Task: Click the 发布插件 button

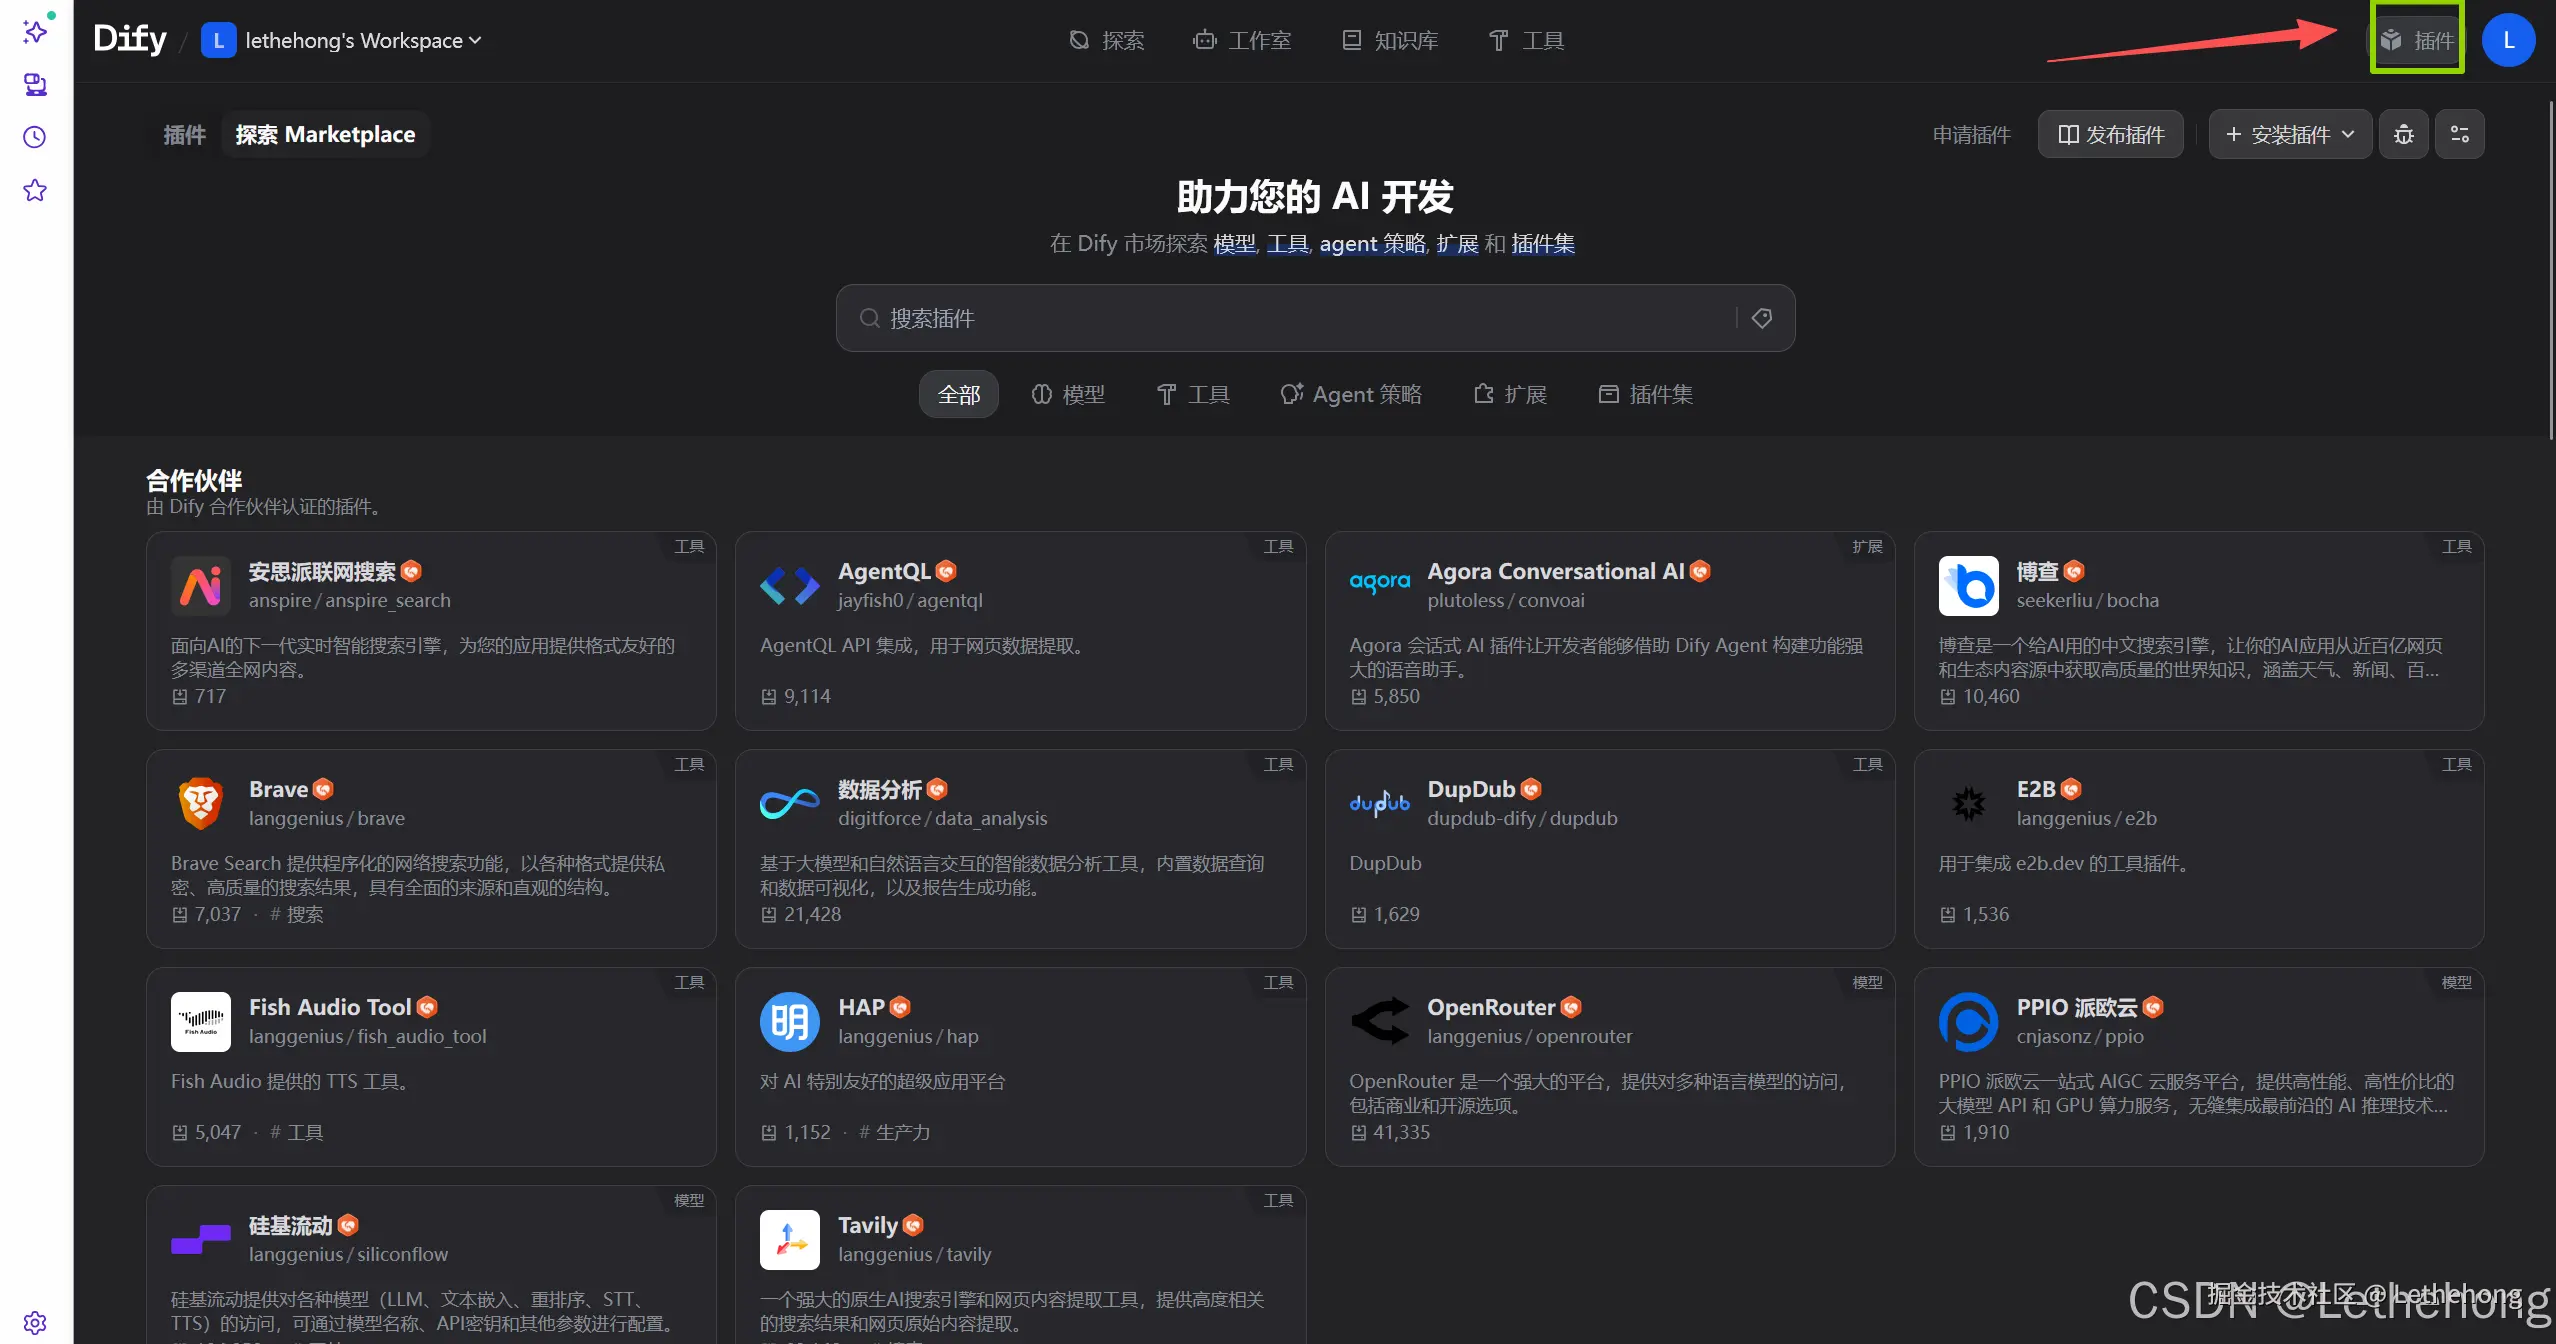Action: (2110, 133)
